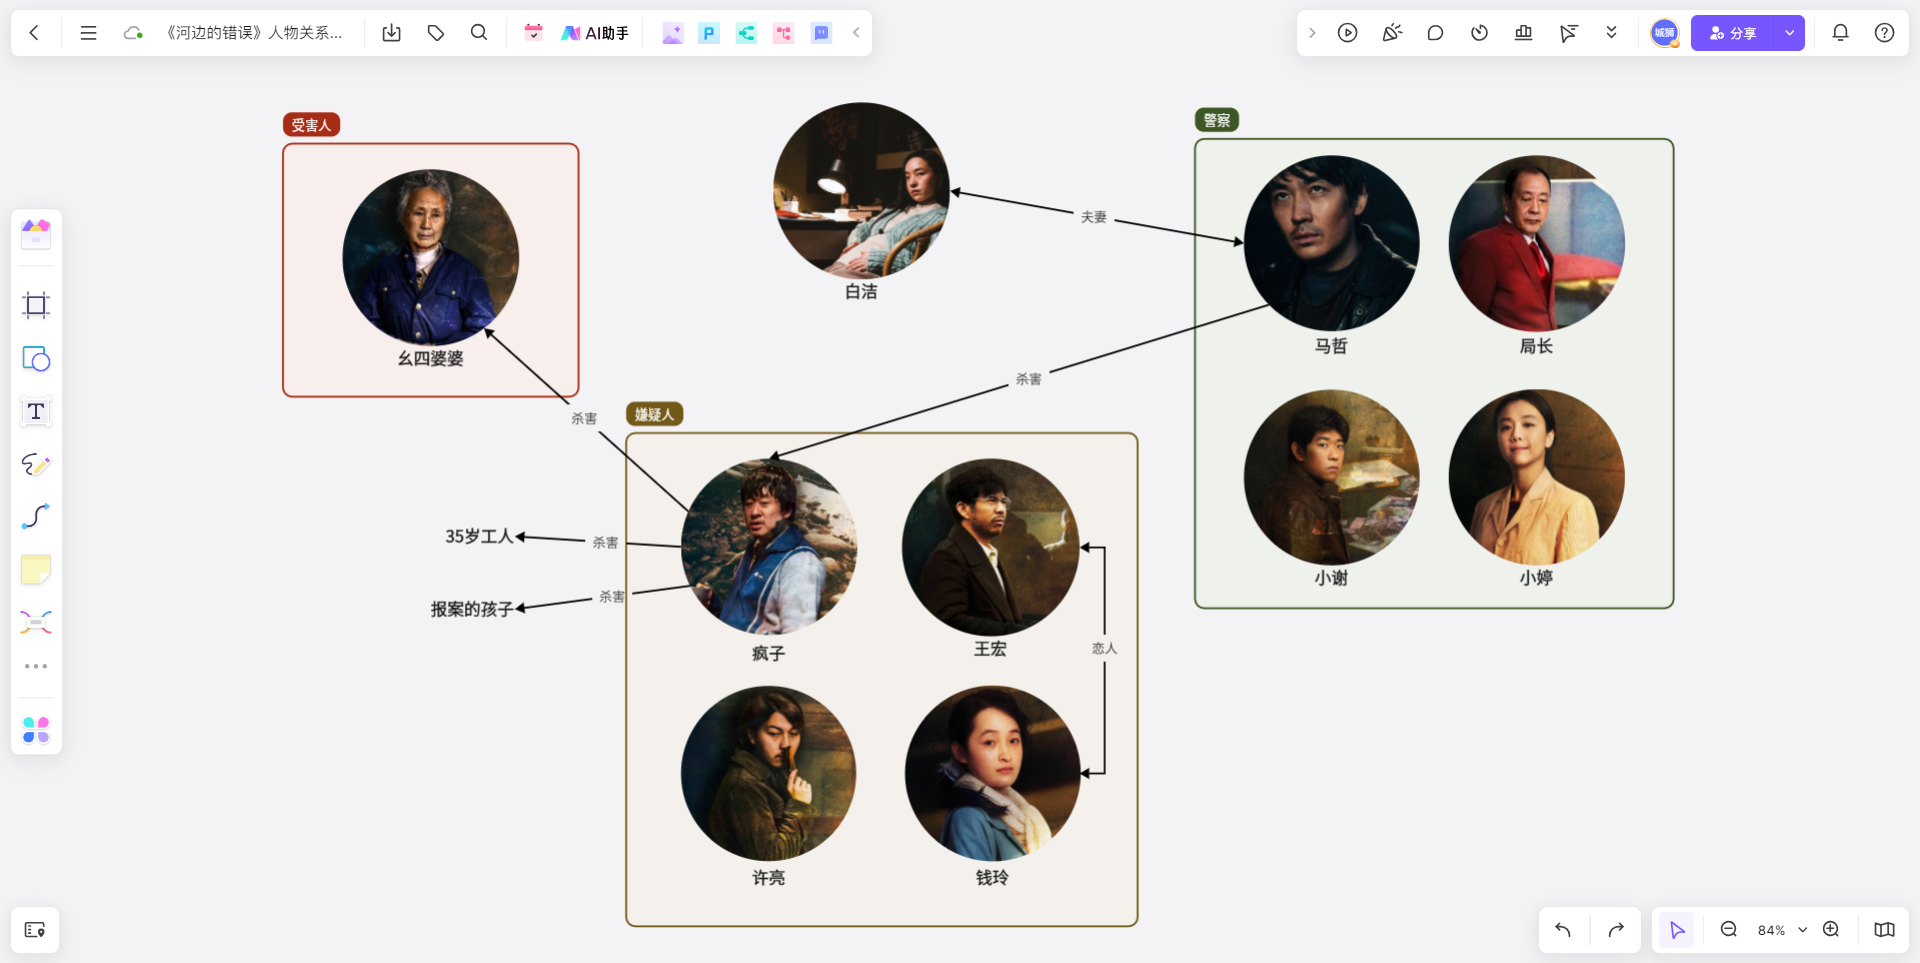
Task: Select the text tool
Action: click(x=36, y=411)
